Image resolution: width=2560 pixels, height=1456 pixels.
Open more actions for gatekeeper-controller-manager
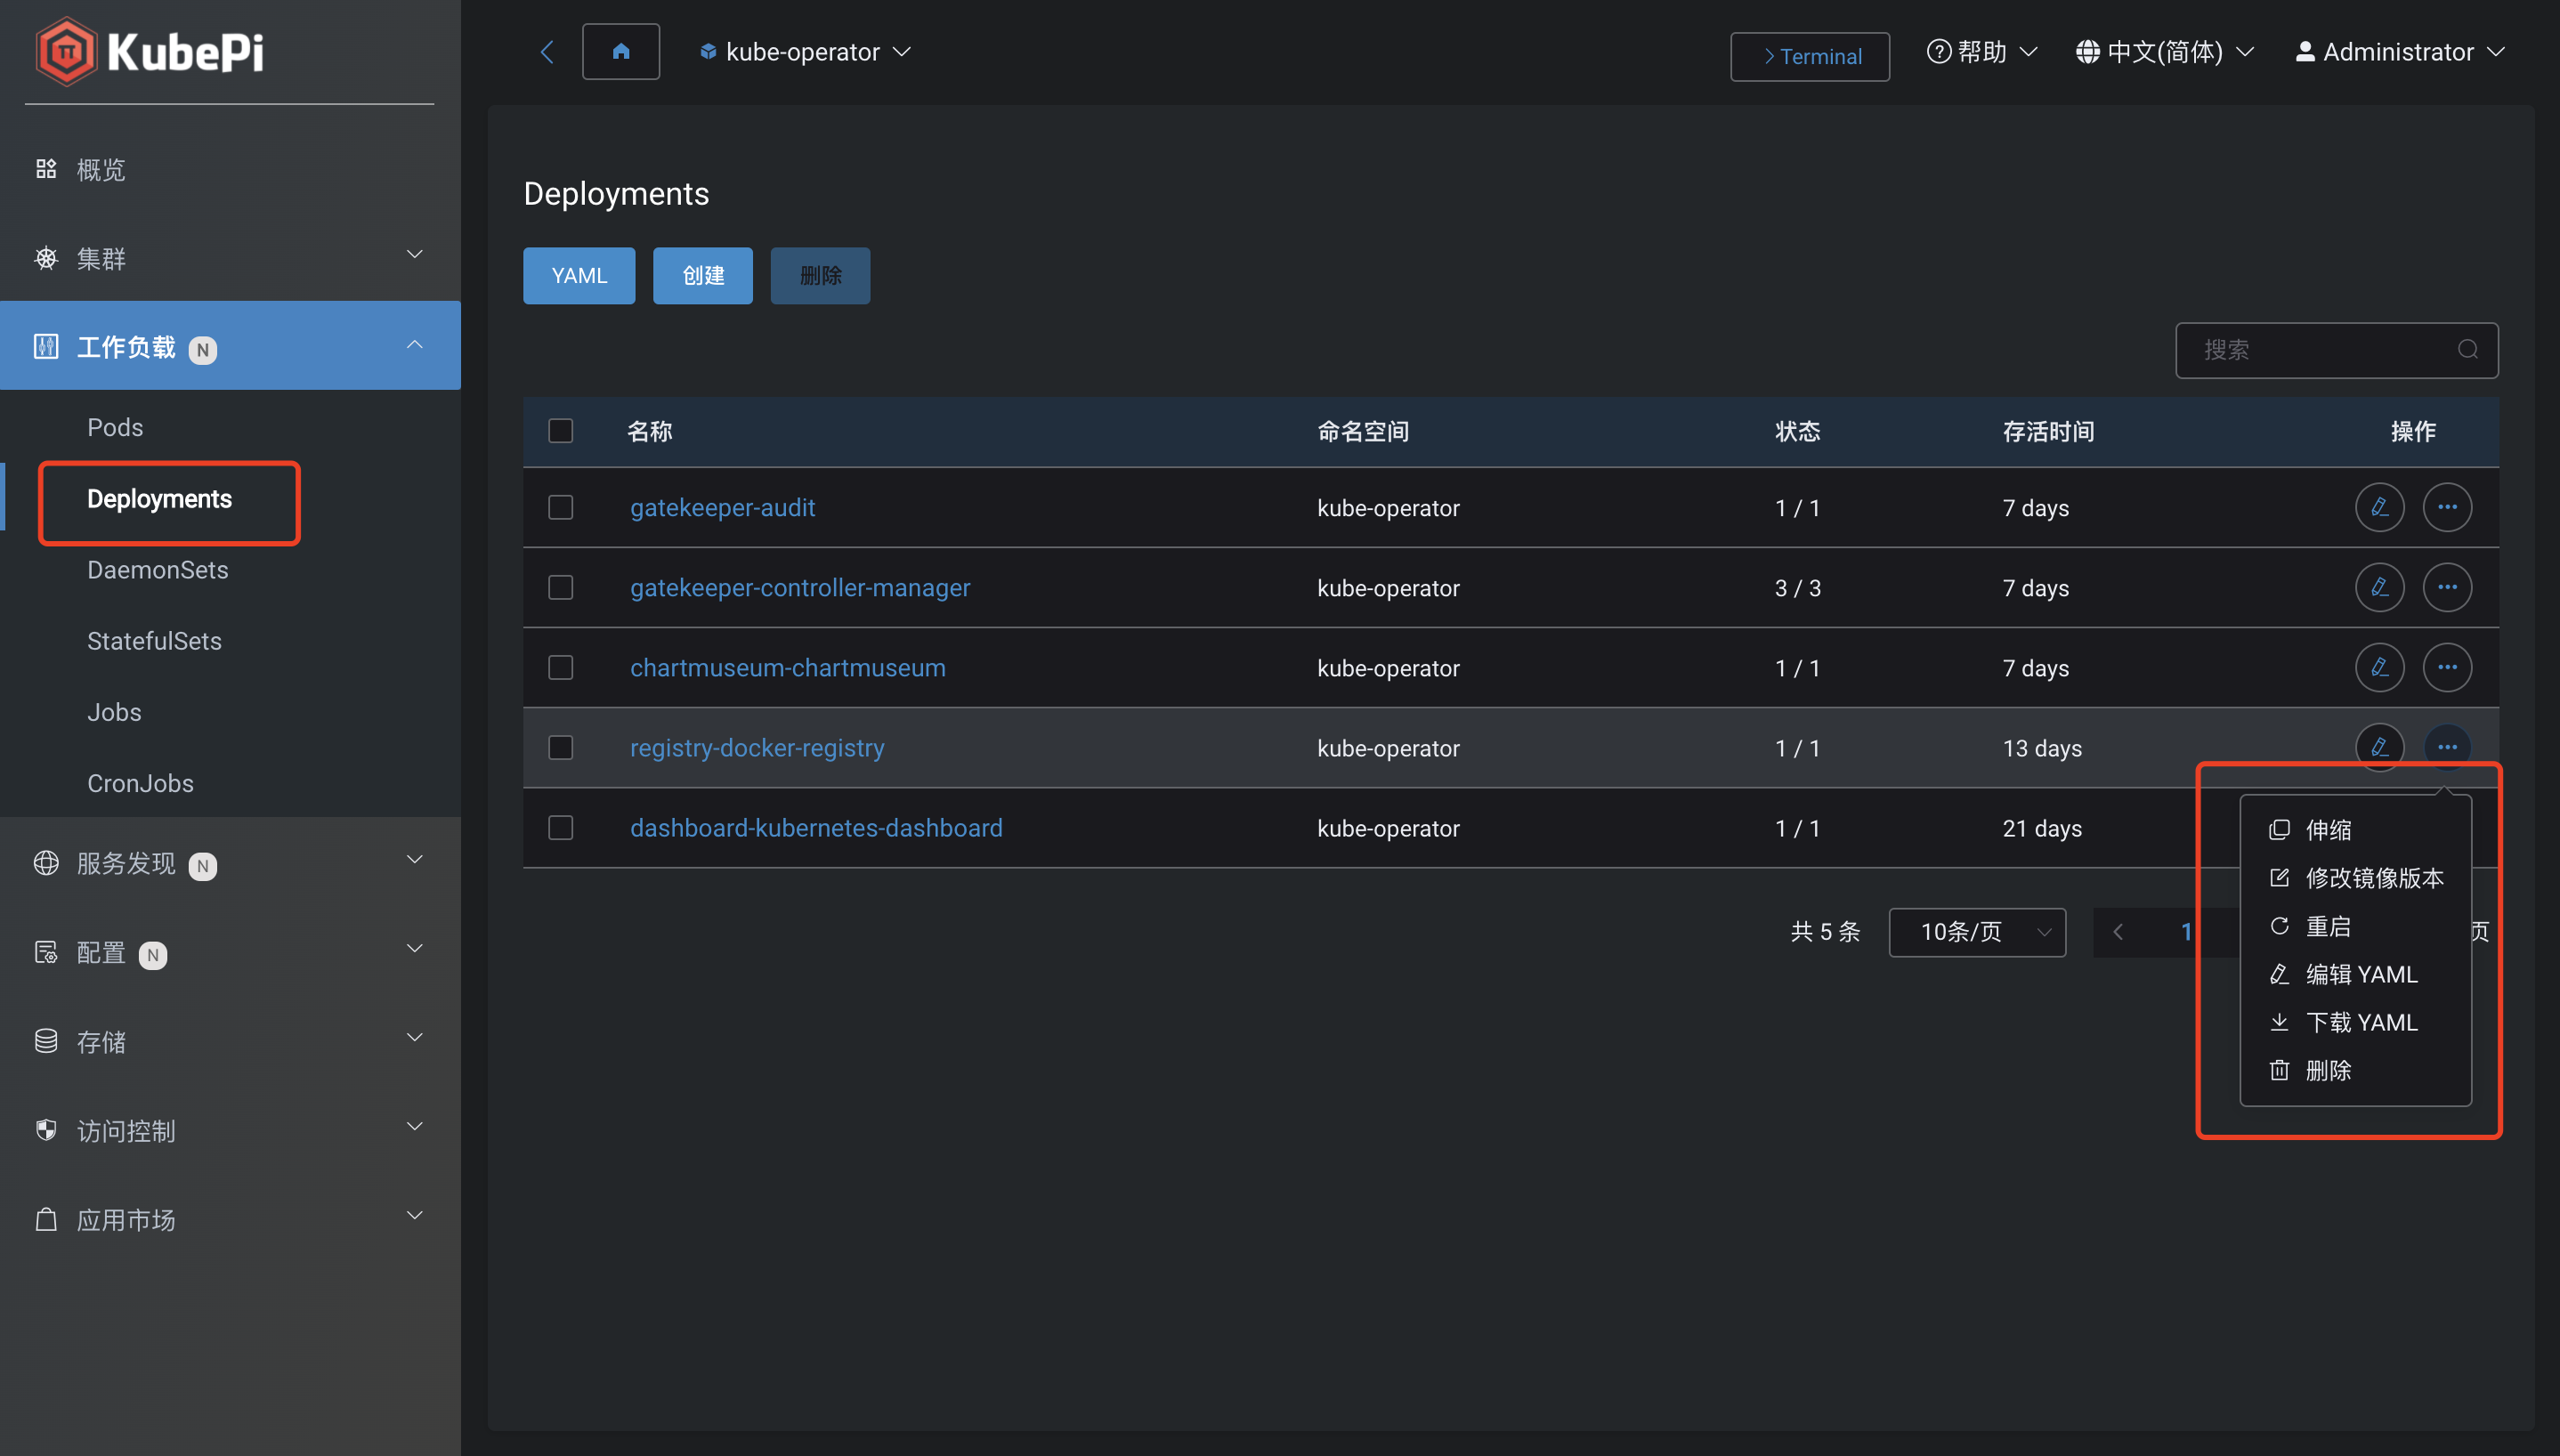[x=2447, y=587]
